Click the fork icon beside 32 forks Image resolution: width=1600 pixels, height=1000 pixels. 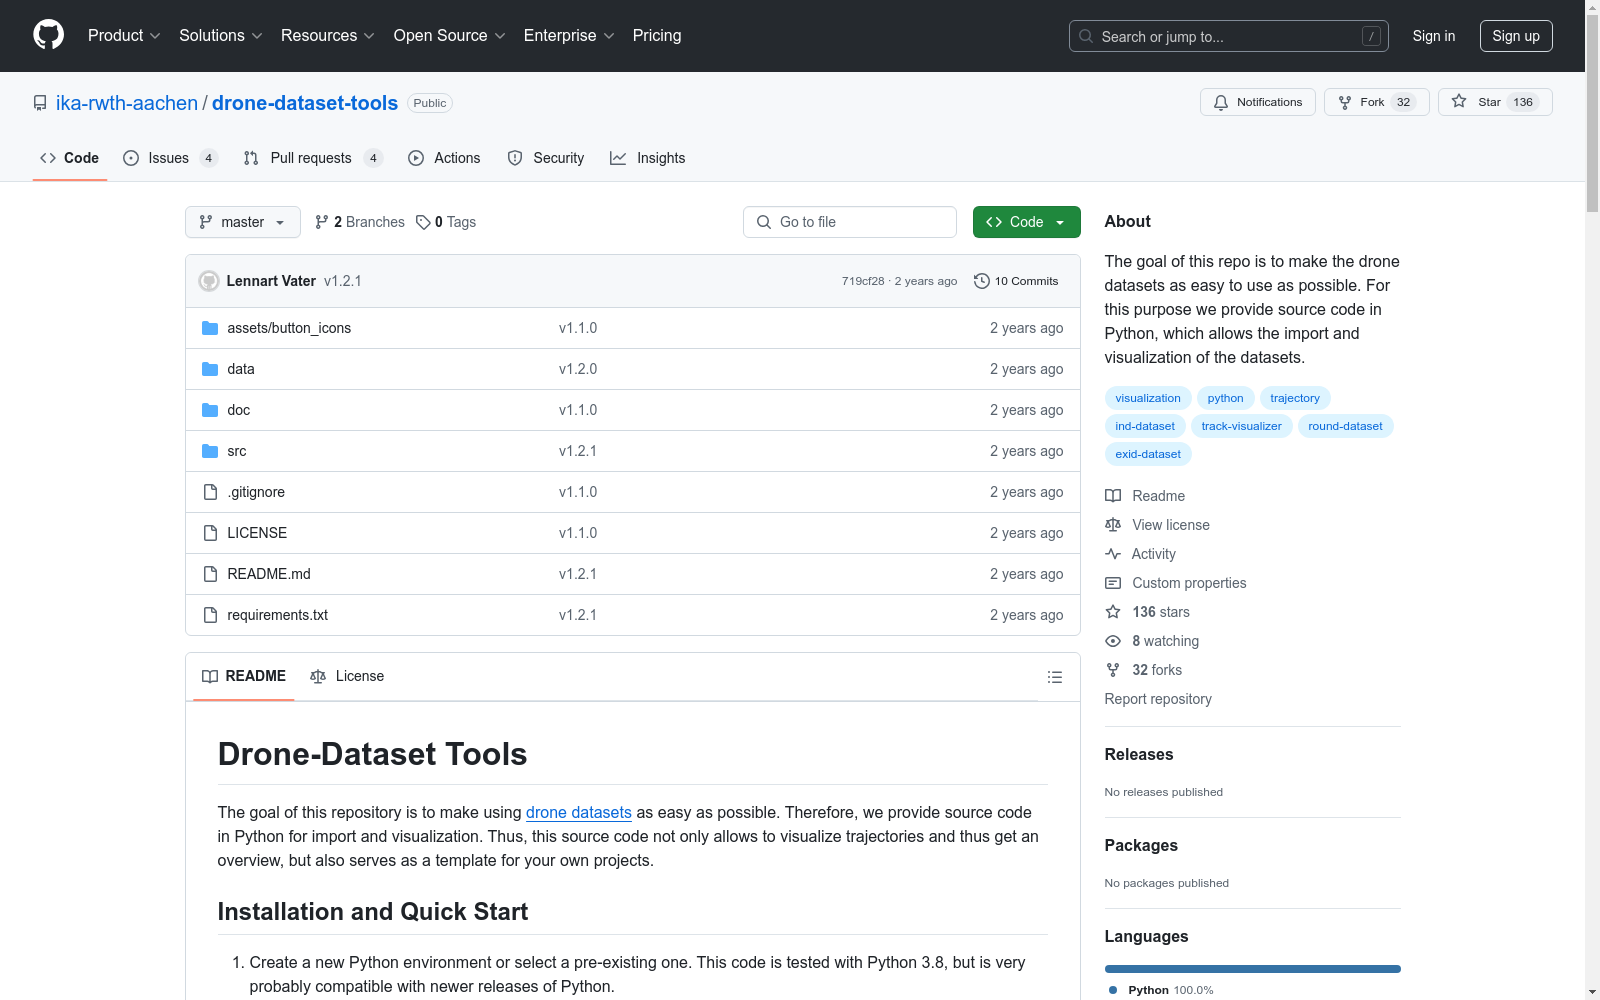point(1113,670)
